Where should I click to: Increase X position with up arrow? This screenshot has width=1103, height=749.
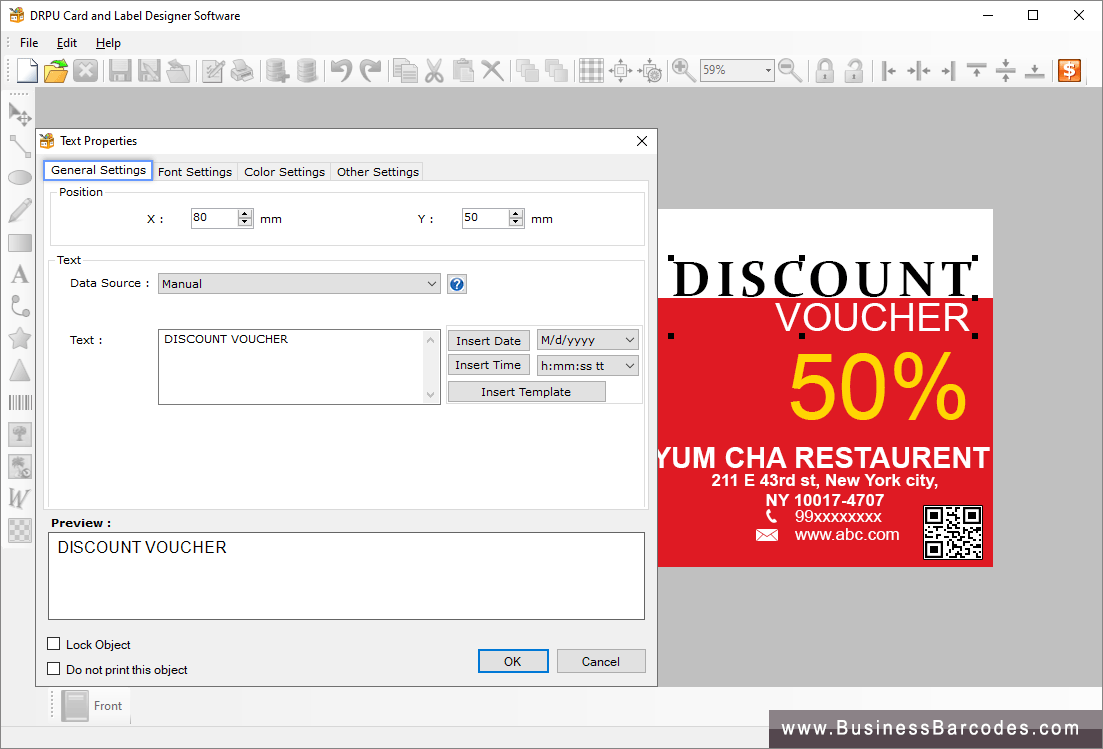[x=245, y=214]
